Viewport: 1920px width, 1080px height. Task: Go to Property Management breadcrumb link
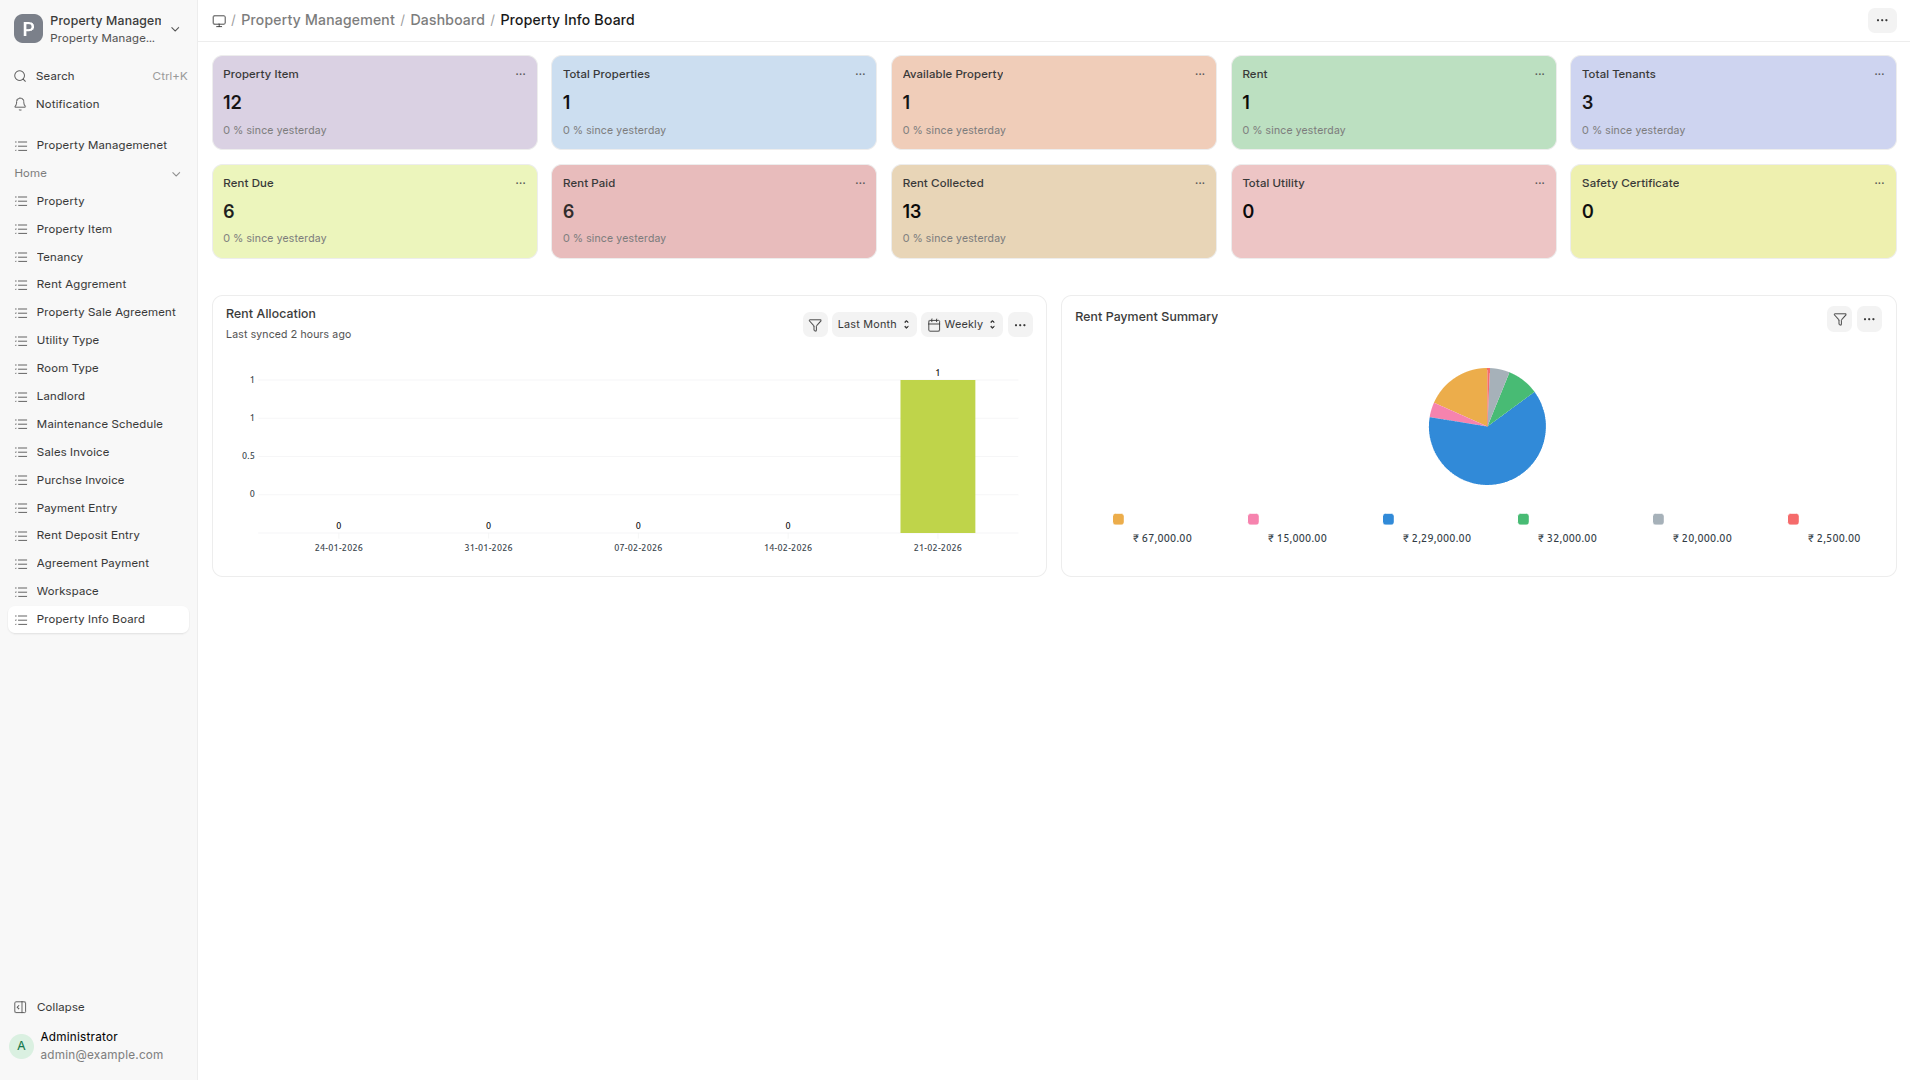318,20
